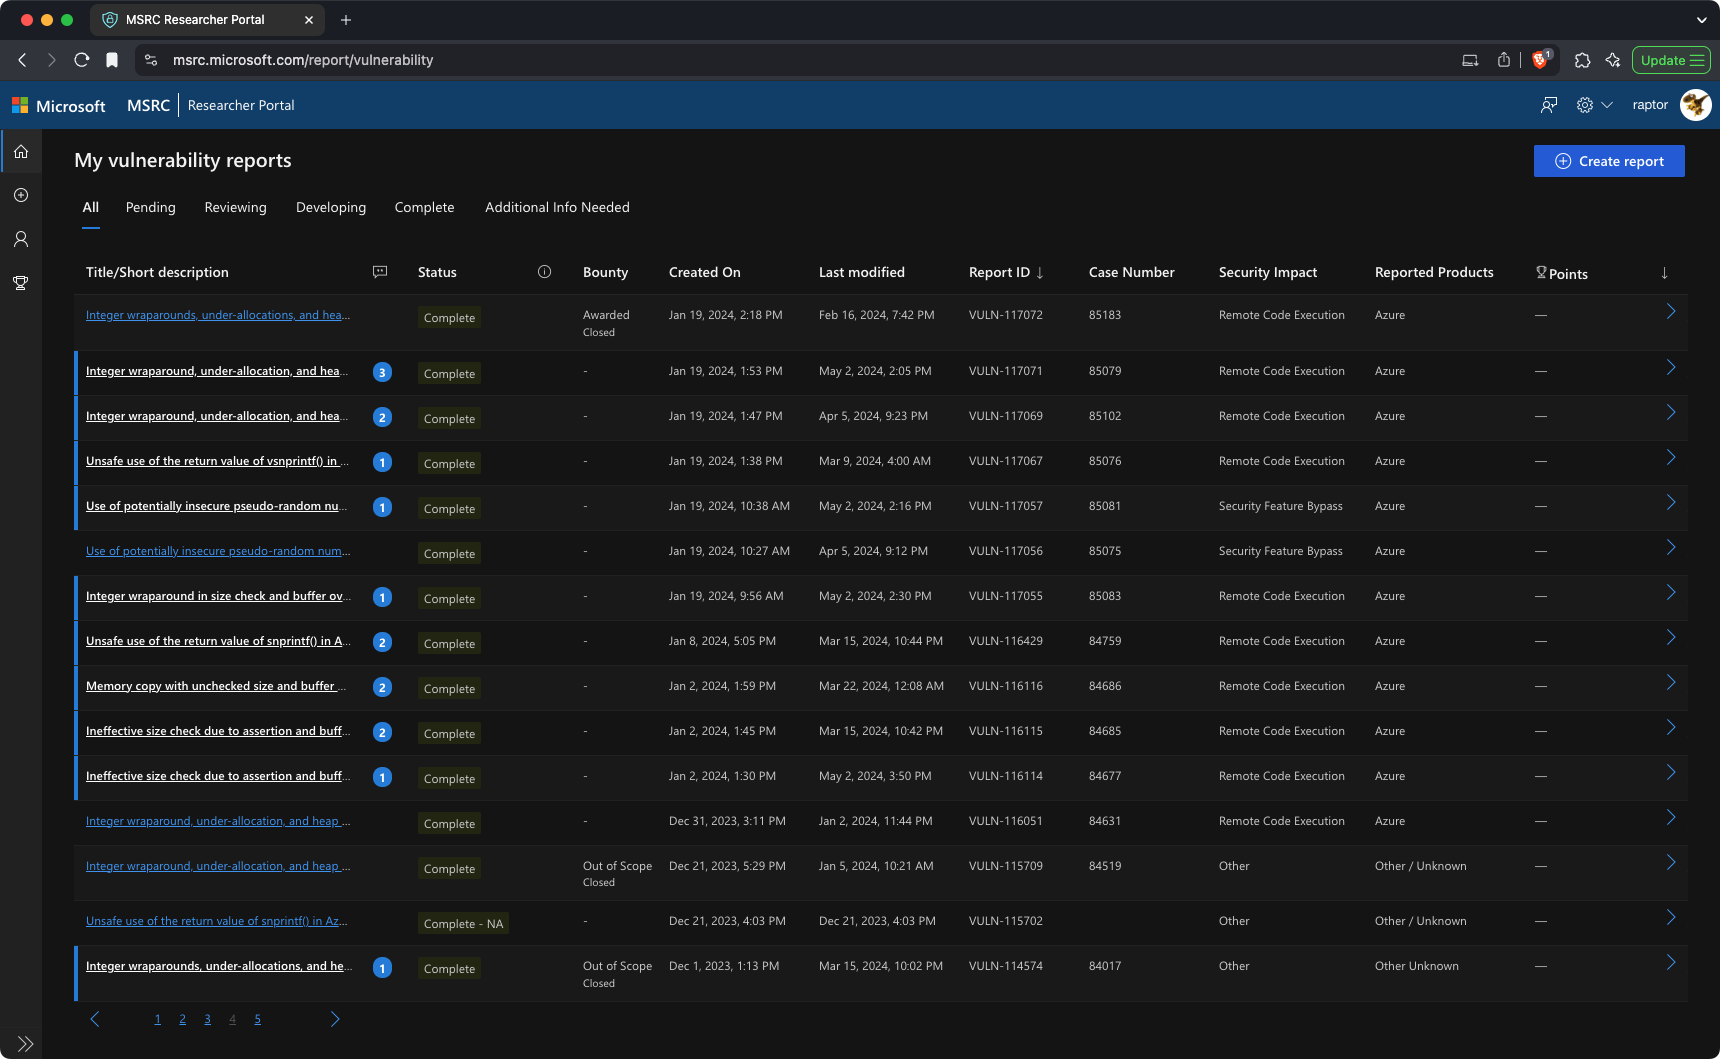
Task: Open Brave Shields icon in address bar
Action: (x=1540, y=60)
